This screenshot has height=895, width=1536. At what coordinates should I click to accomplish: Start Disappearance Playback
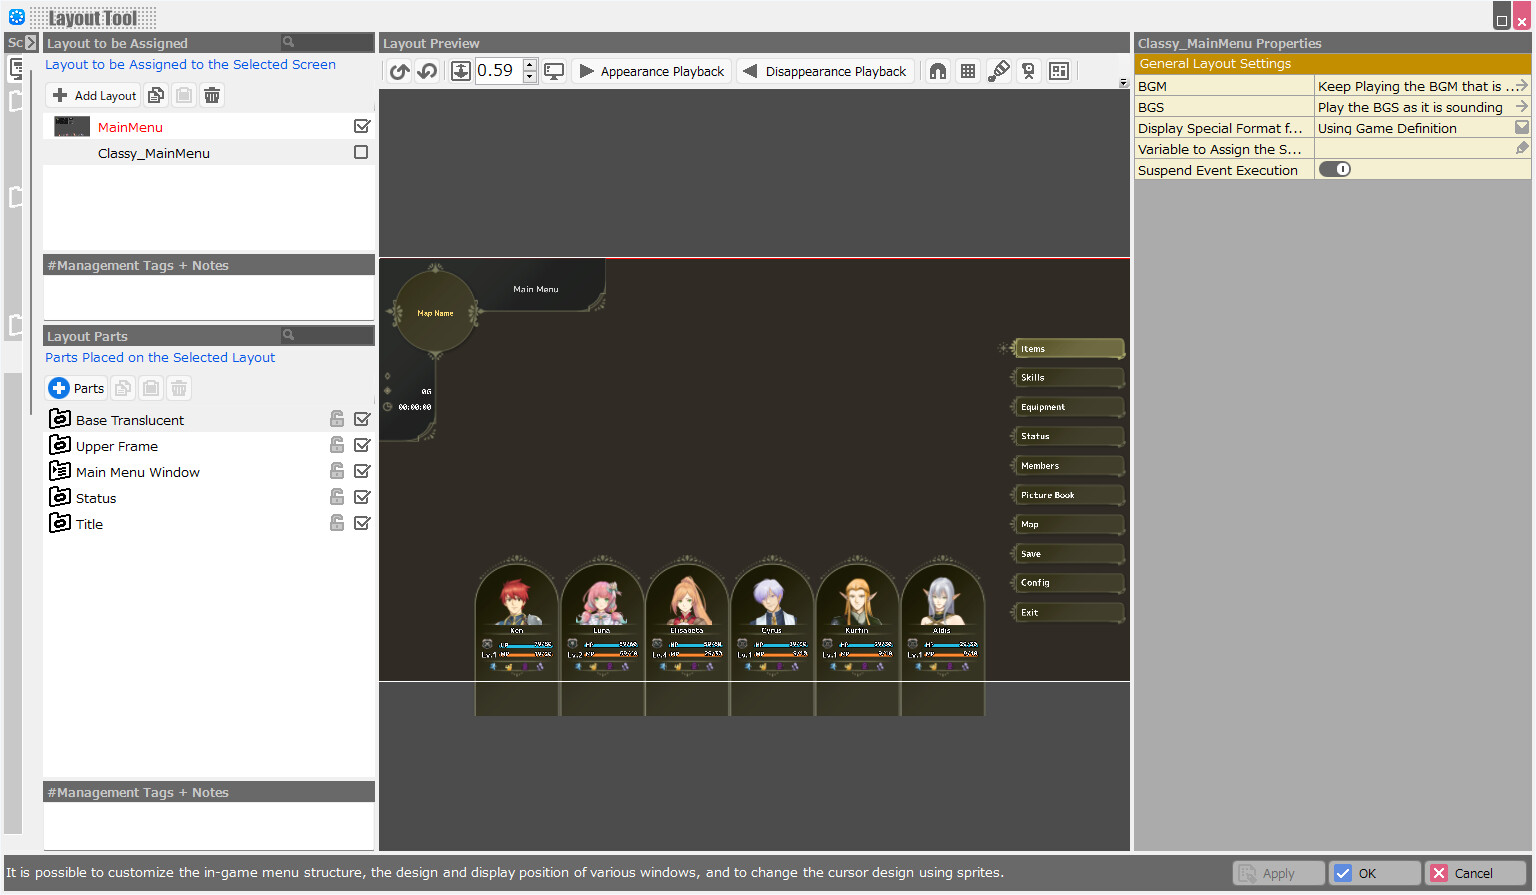click(x=826, y=71)
